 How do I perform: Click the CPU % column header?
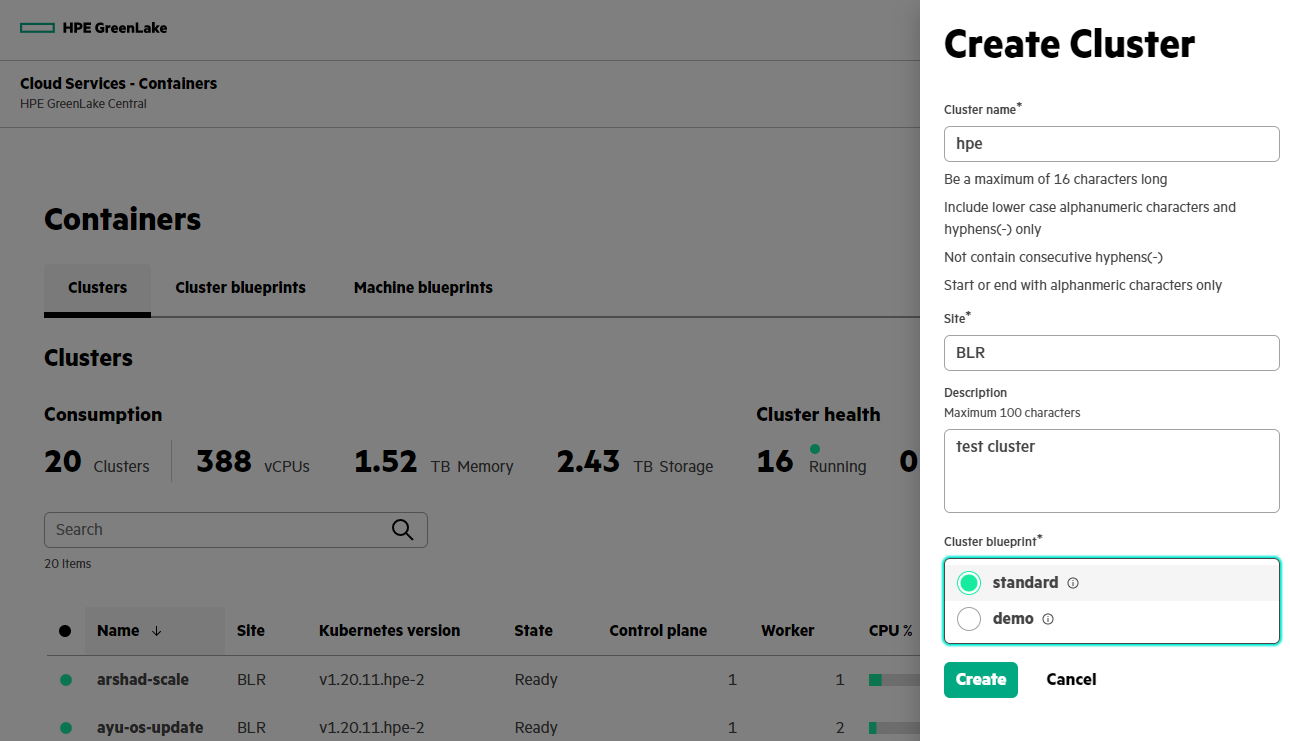(891, 631)
